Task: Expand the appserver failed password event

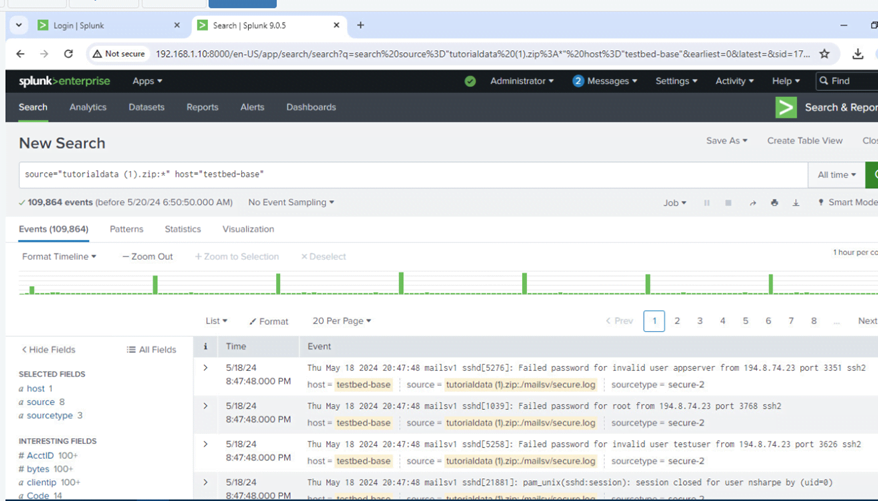Action: [x=206, y=368]
